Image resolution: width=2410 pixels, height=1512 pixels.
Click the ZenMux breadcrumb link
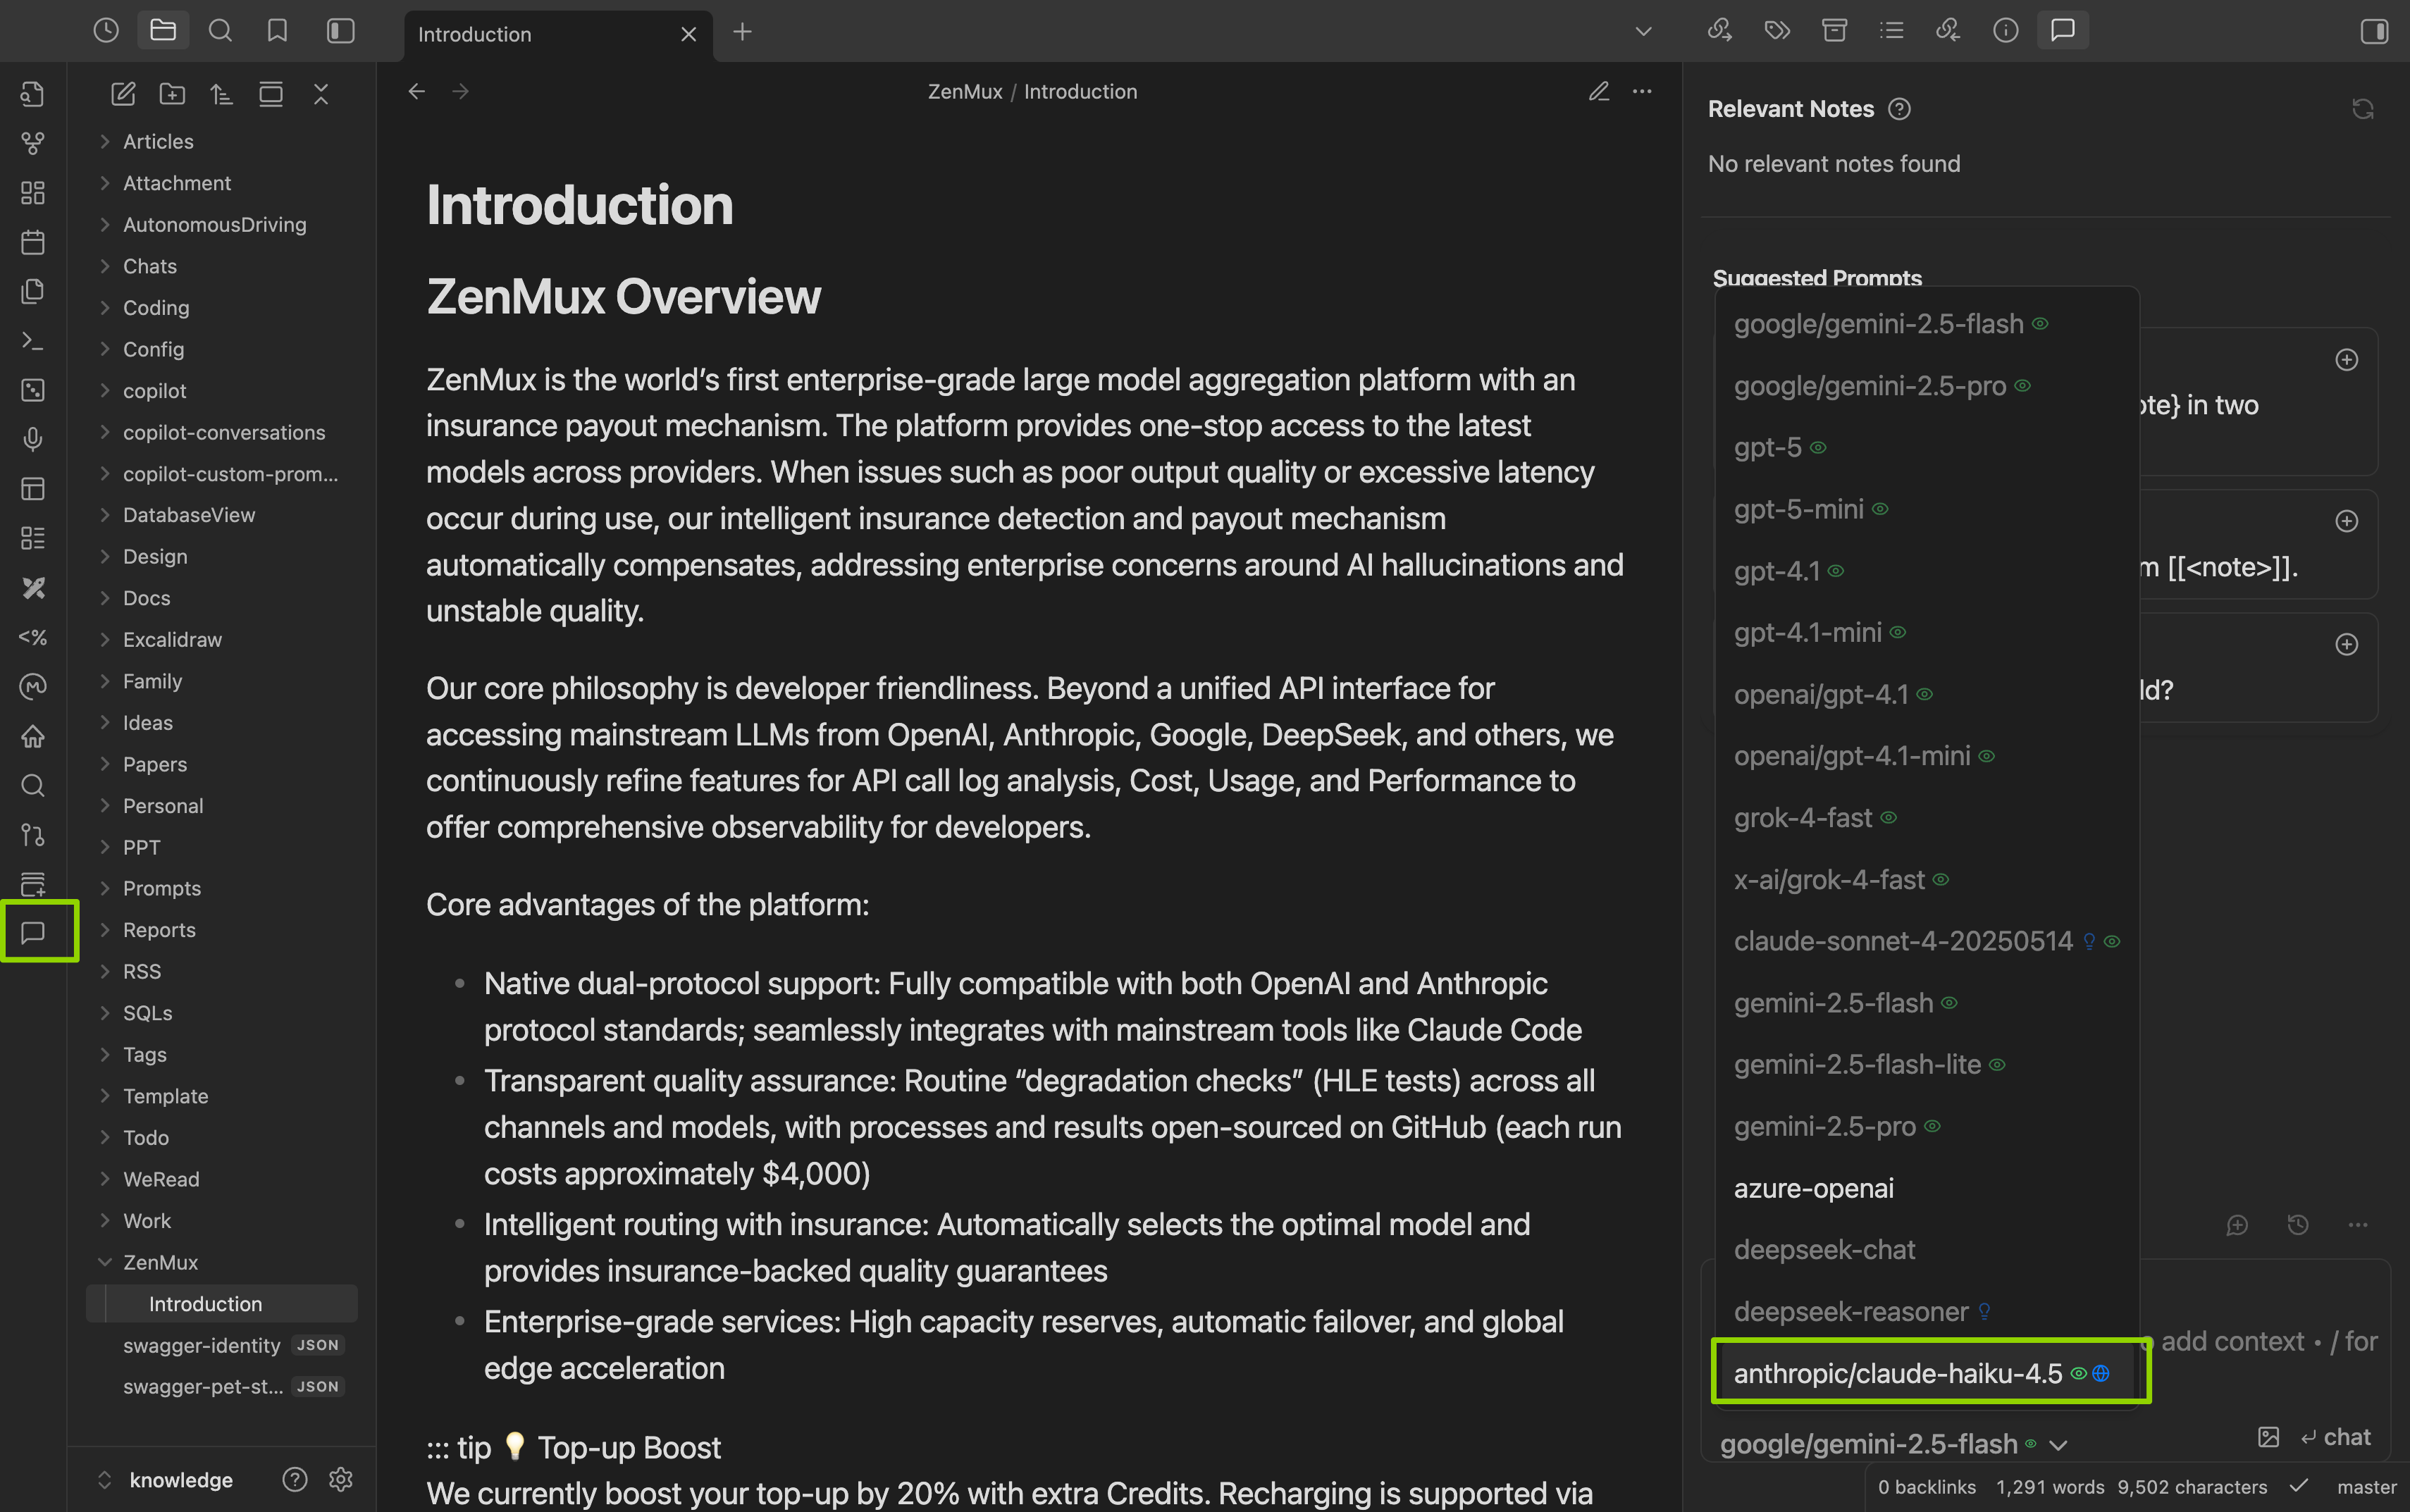(964, 91)
